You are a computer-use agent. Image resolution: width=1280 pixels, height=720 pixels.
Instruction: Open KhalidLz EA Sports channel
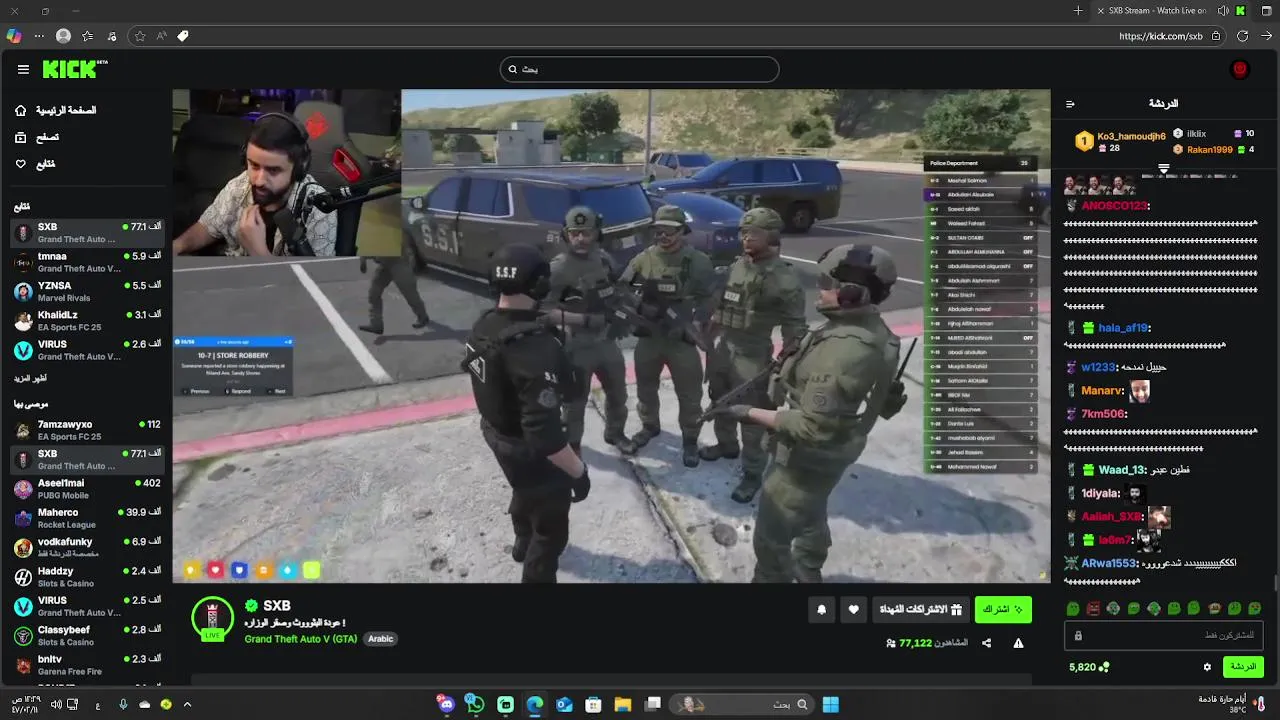click(87, 321)
